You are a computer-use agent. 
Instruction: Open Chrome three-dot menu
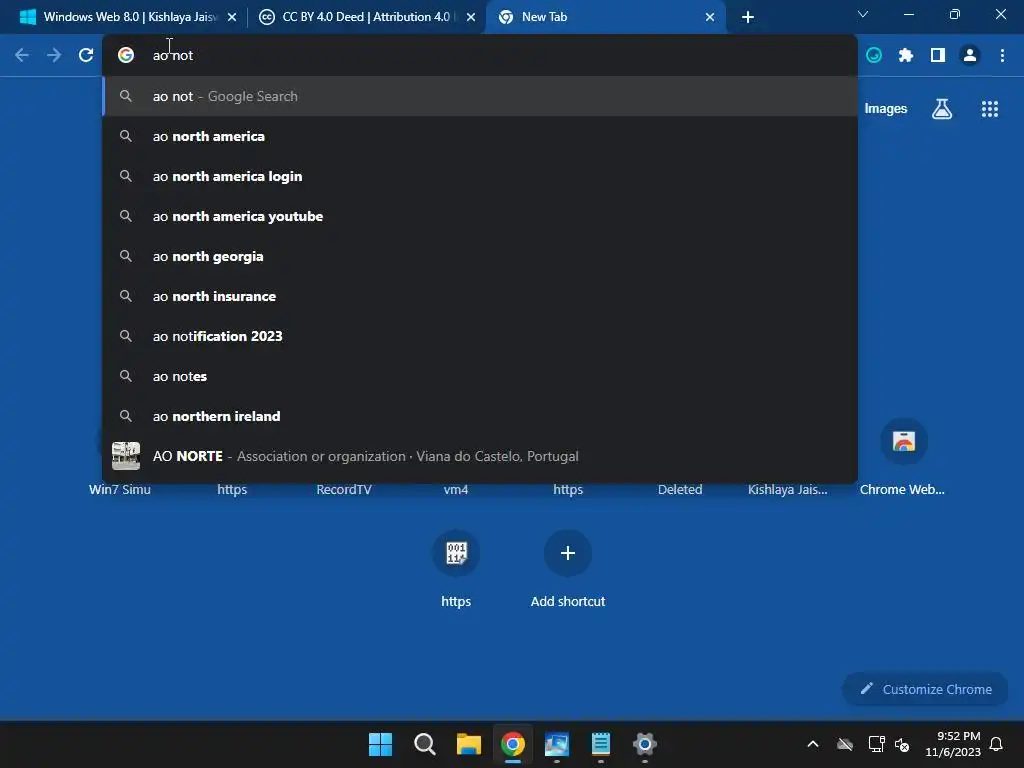click(1002, 56)
